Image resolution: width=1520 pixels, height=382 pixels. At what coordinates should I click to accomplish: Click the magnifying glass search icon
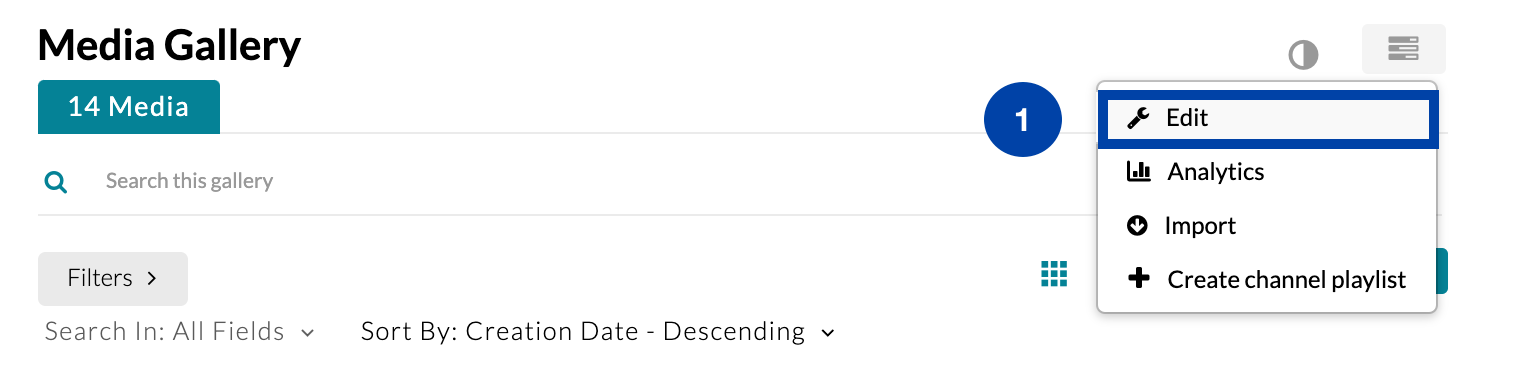tap(57, 182)
